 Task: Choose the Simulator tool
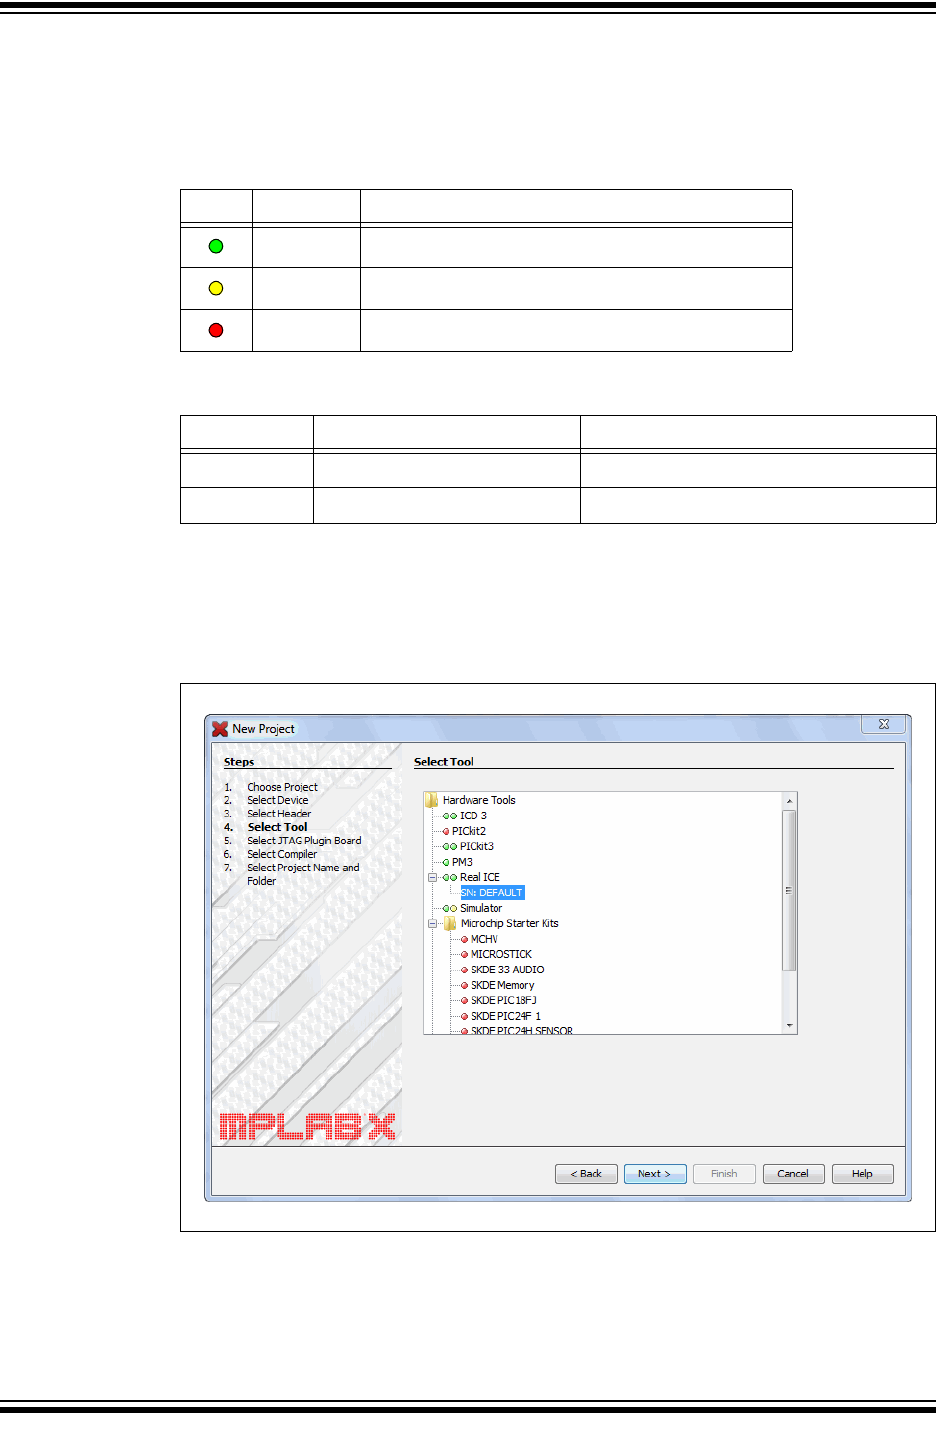[x=481, y=908]
